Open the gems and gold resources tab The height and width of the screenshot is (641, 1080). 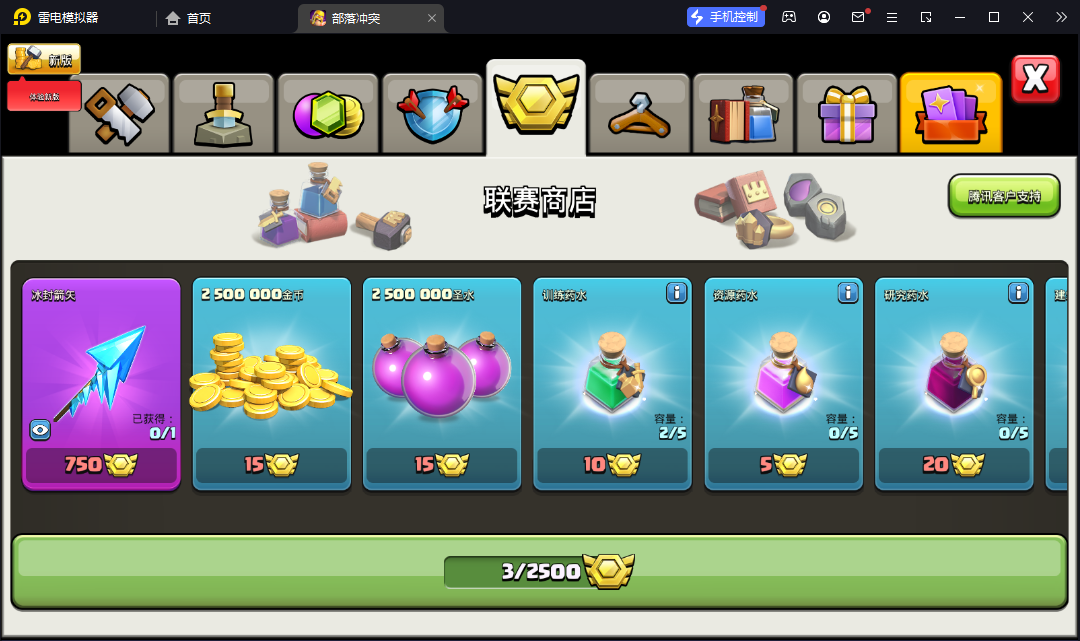[x=328, y=114]
